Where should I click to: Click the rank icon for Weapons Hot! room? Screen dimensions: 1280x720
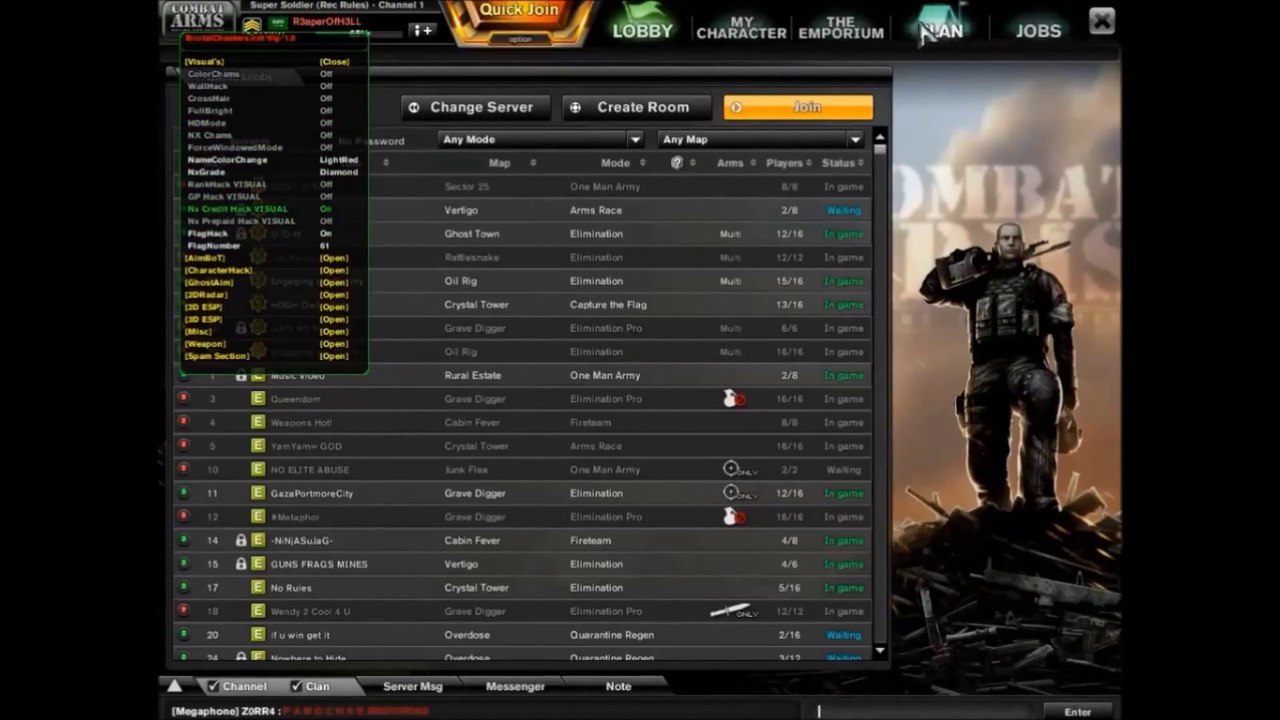pyautogui.click(x=257, y=422)
